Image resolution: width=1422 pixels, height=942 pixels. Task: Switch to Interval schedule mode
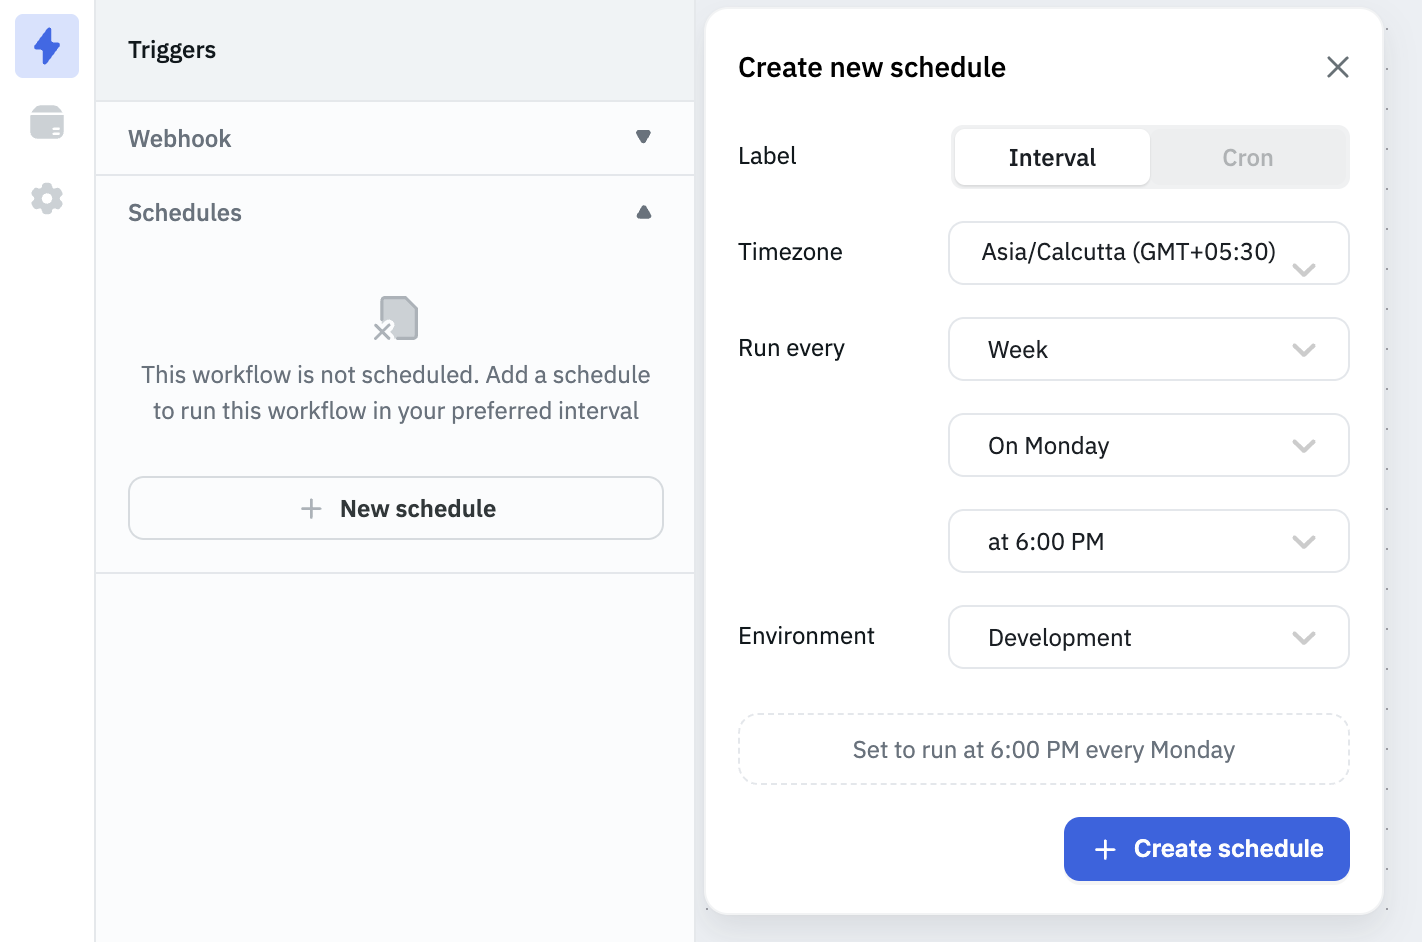pyautogui.click(x=1052, y=158)
